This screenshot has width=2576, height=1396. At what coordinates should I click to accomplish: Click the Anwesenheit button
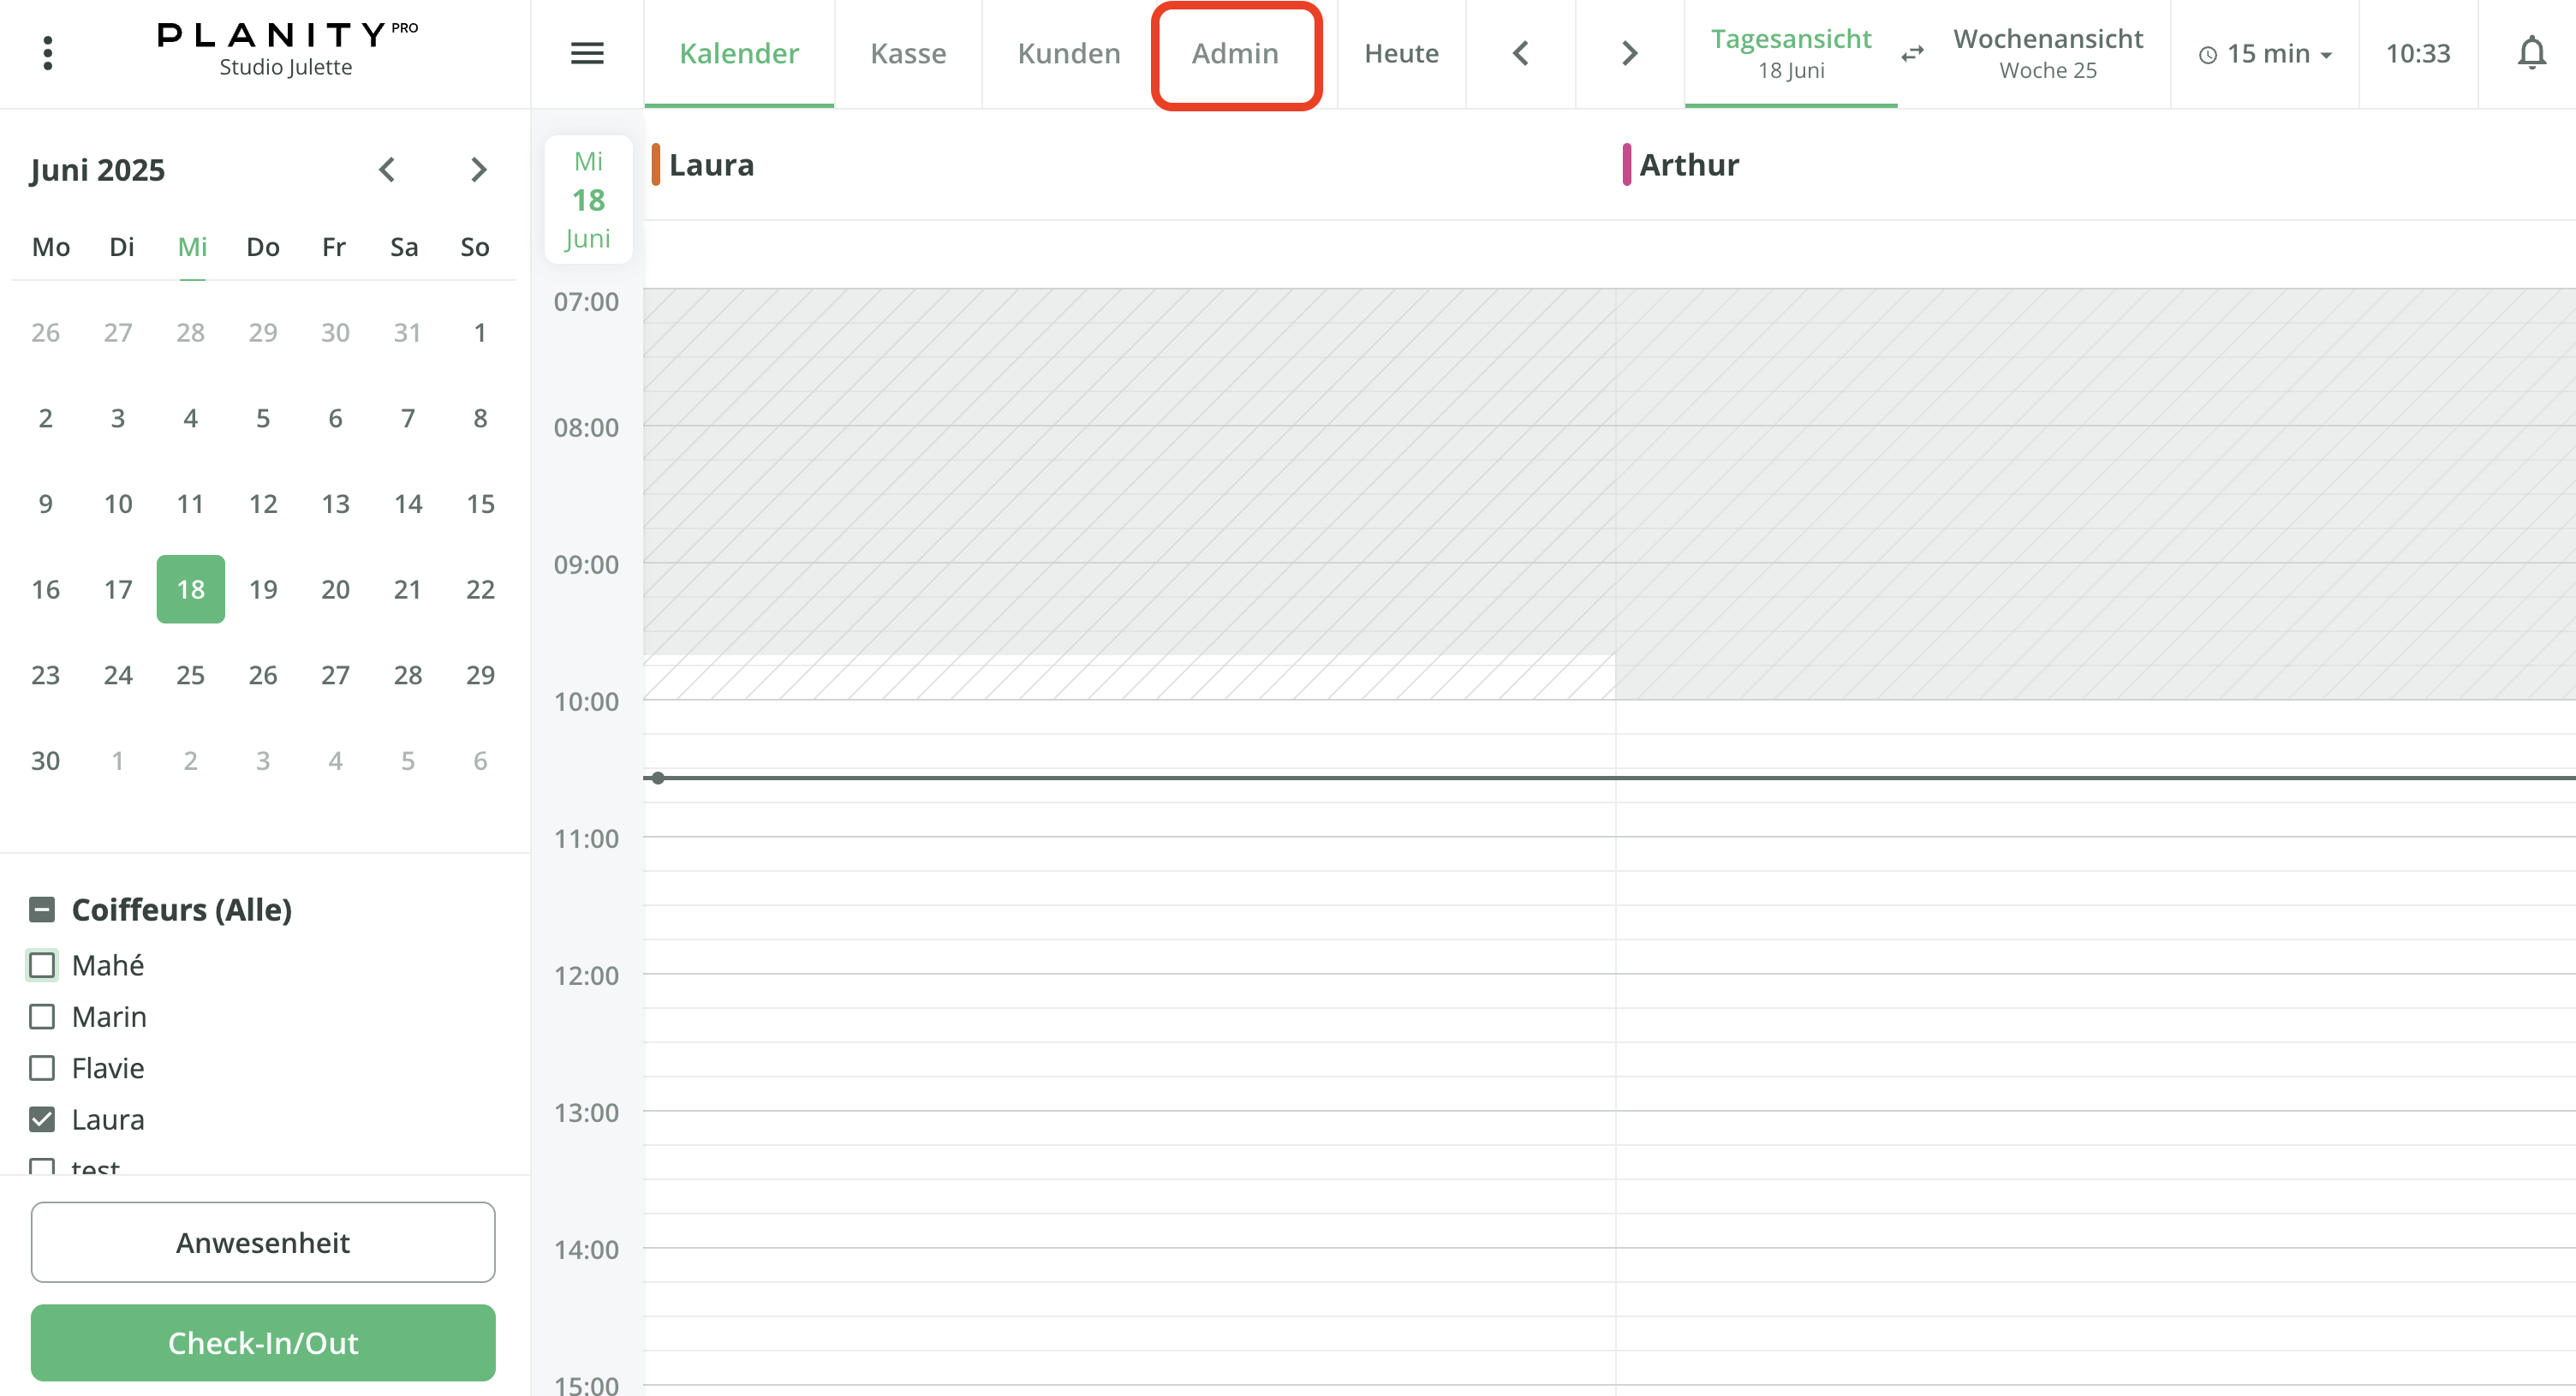(263, 1242)
